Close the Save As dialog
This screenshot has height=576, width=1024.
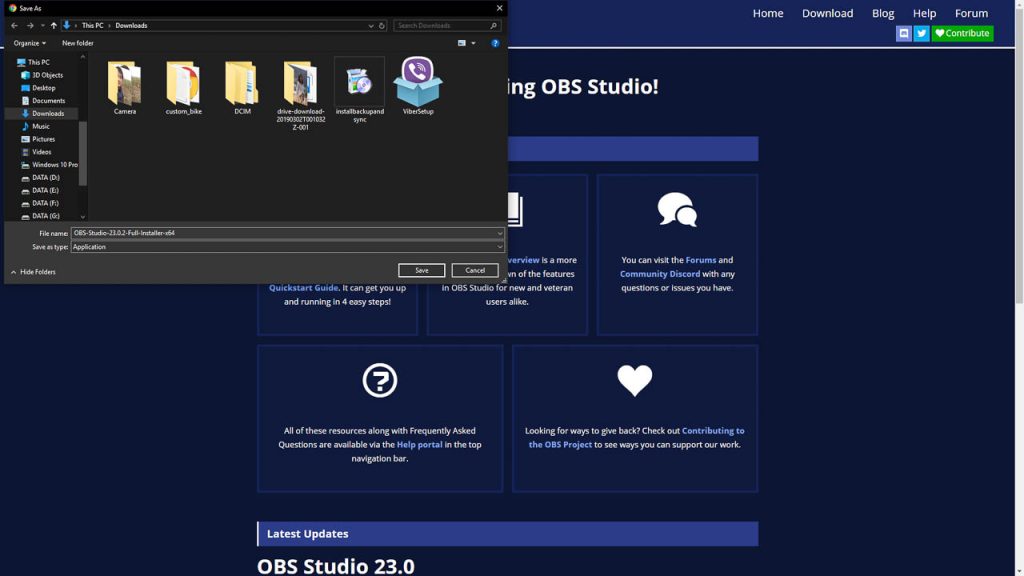(x=500, y=8)
